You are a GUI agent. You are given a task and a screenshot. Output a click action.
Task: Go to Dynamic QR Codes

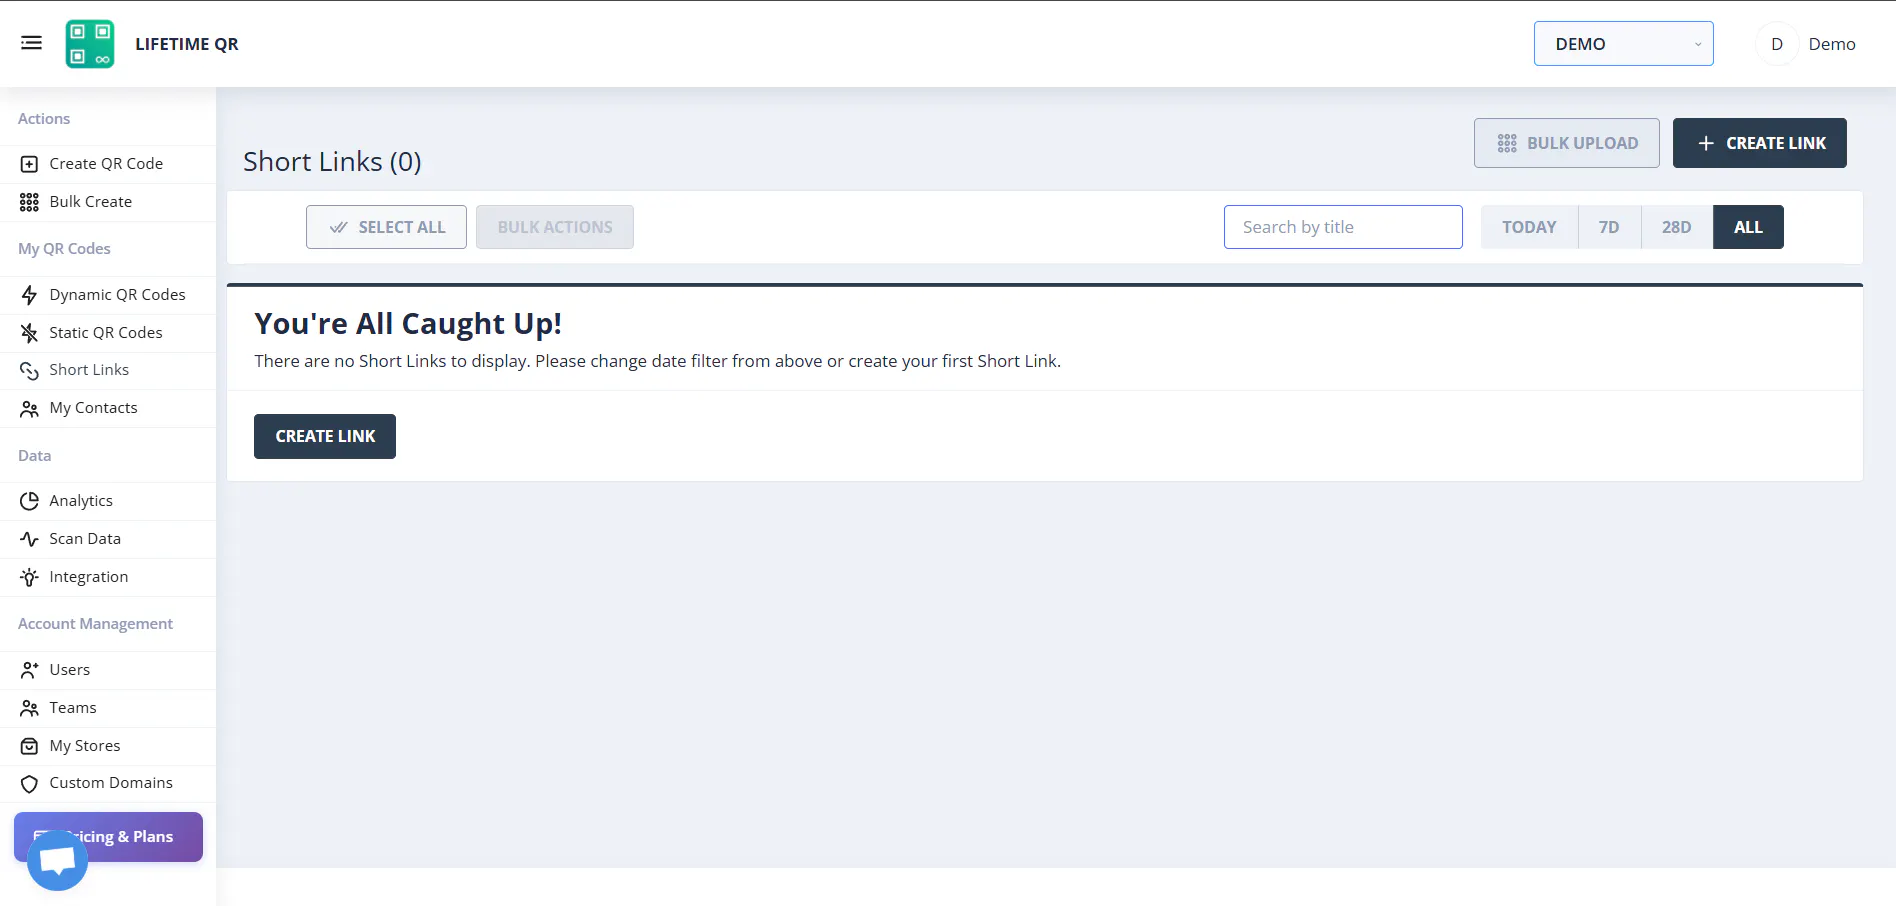tap(108, 295)
